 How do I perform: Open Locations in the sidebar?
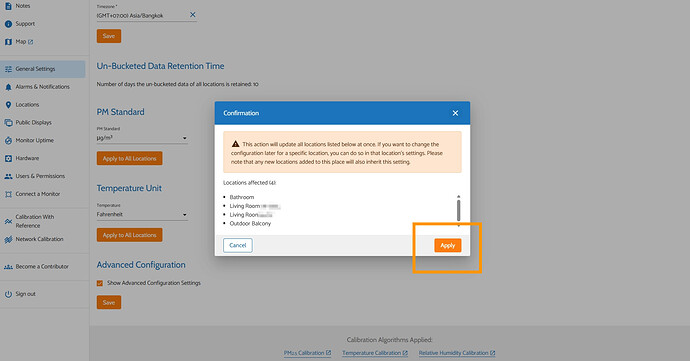27,105
